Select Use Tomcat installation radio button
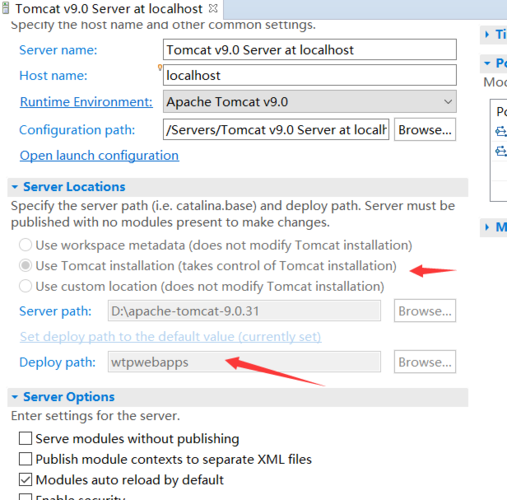 click(x=25, y=265)
